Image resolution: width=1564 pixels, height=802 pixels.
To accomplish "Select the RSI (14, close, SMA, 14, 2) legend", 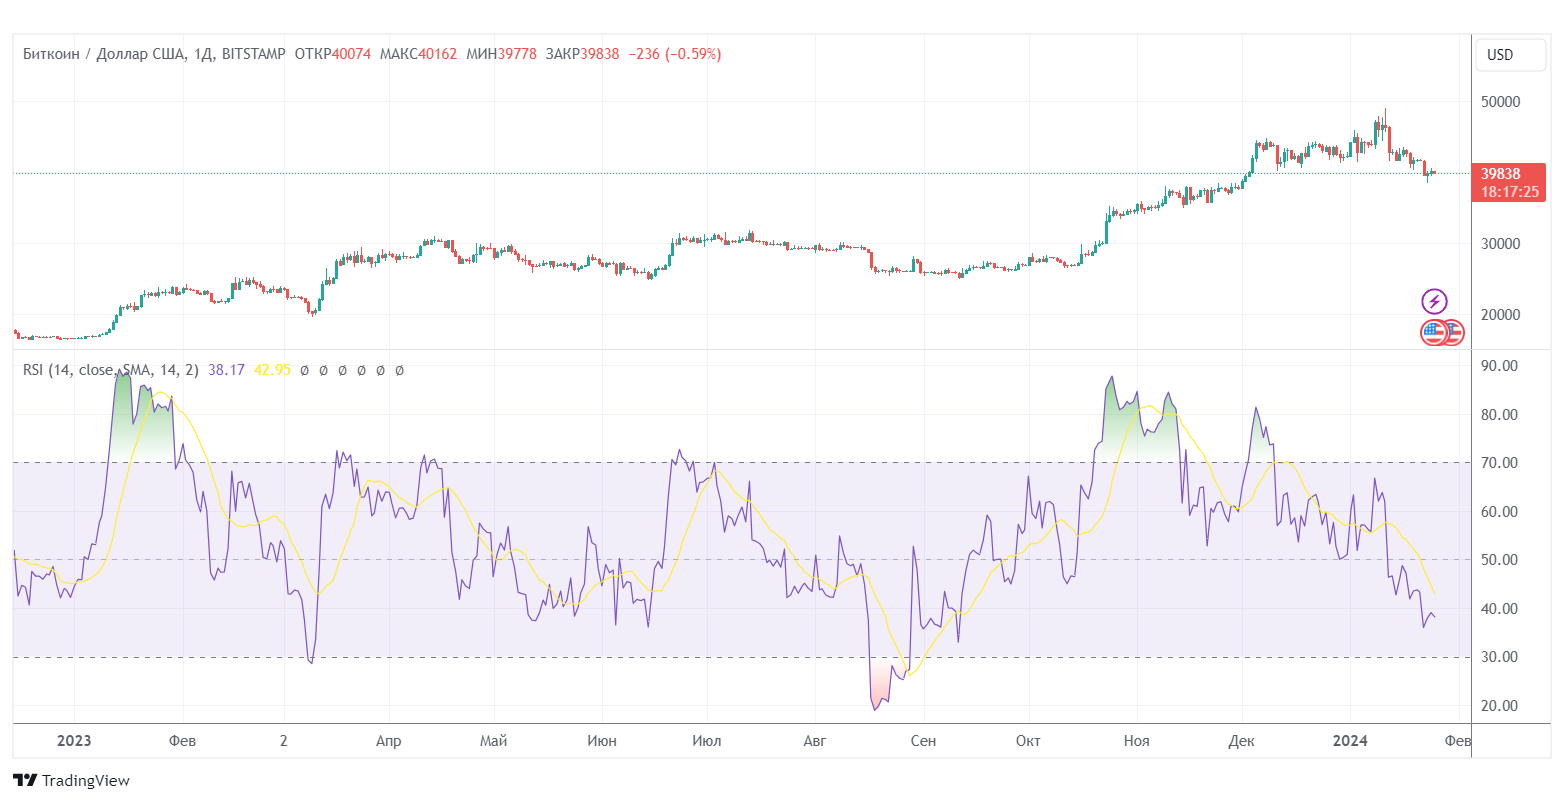I will pyautogui.click(x=110, y=370).
